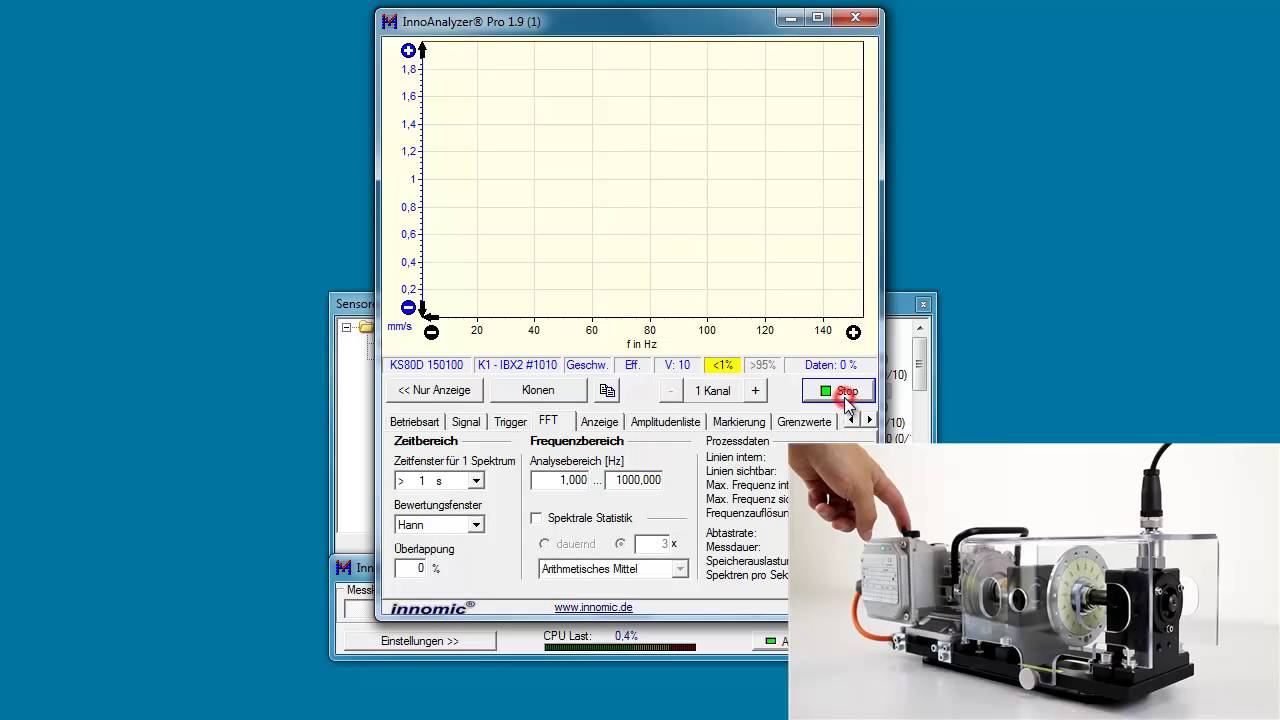Add a channel with the plus button
1280x720 pixels.
point(755,391)
